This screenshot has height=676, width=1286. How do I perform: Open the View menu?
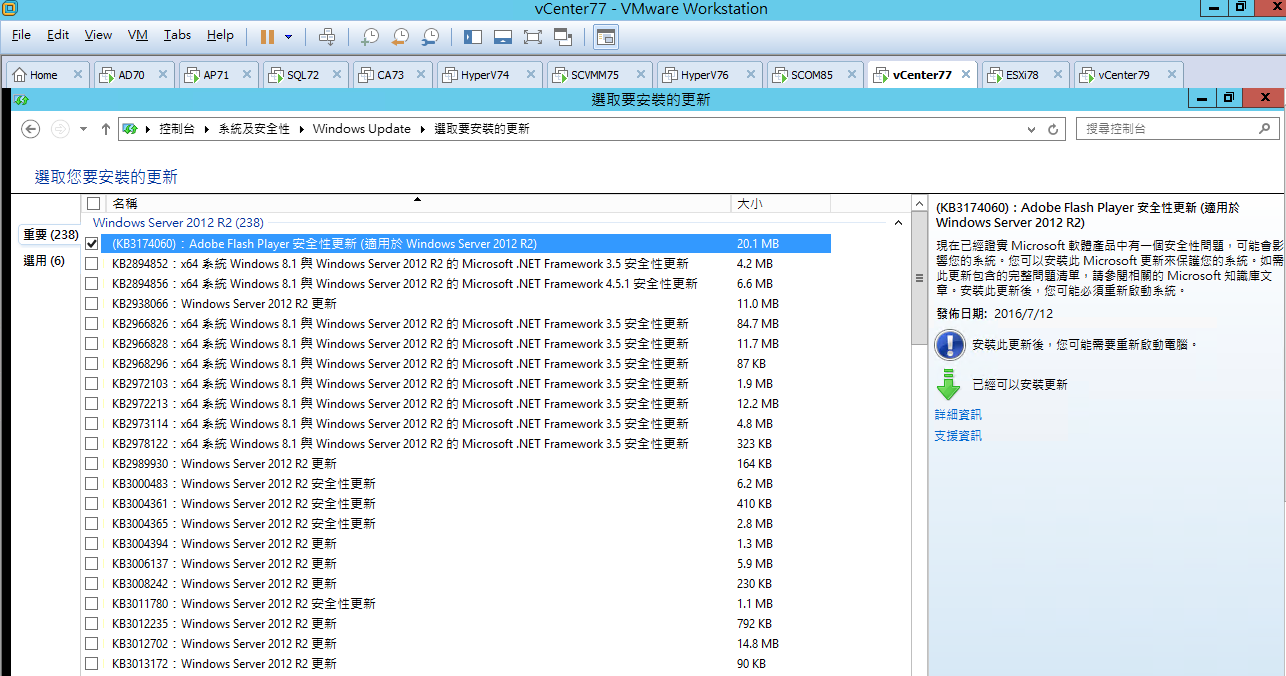98,35
